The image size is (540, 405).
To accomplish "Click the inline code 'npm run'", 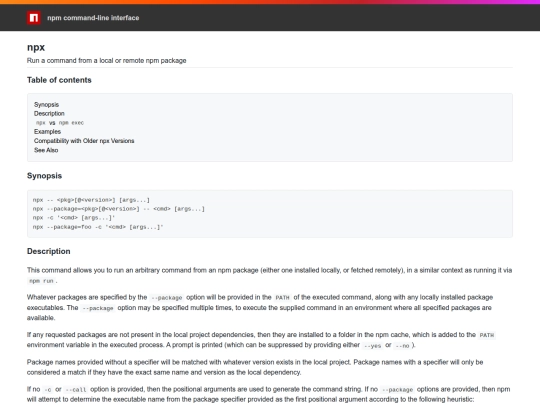I will coord(41,281).
